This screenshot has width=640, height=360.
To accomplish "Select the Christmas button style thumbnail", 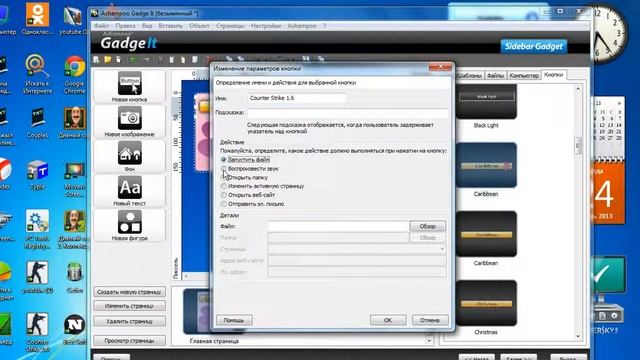I will tap(486, 303).
